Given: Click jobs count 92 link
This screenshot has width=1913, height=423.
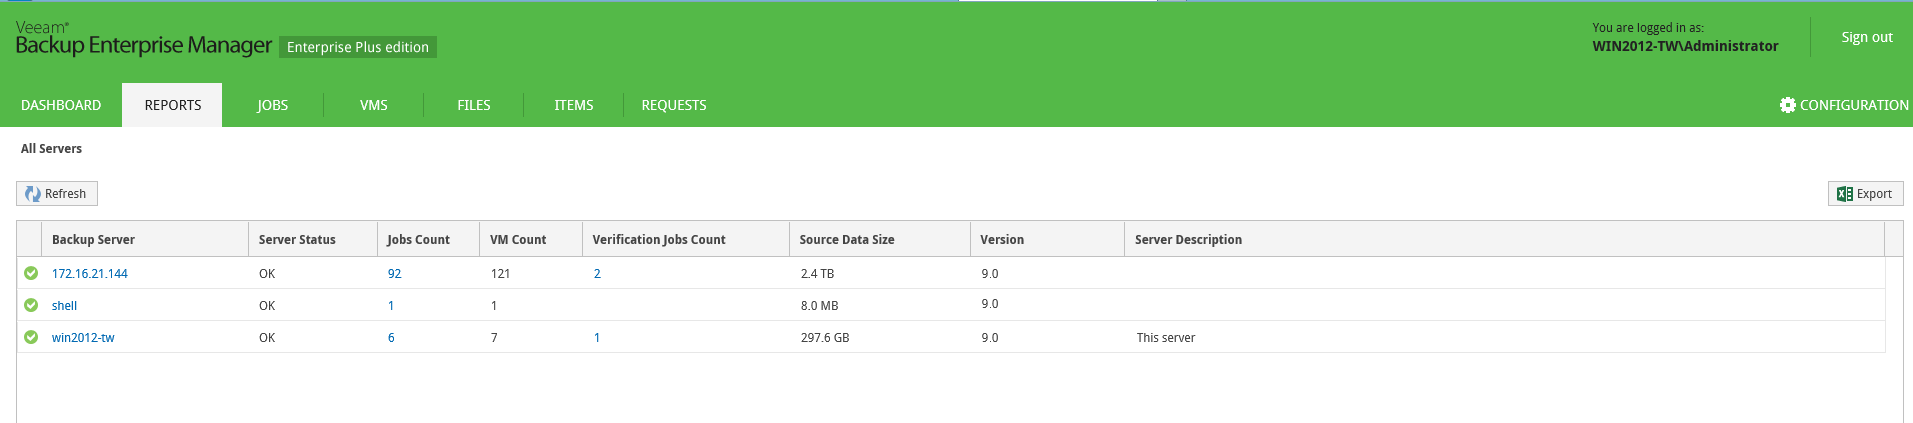Looking at the screenshot, I should pyautogui.click(x=394, y=274).
